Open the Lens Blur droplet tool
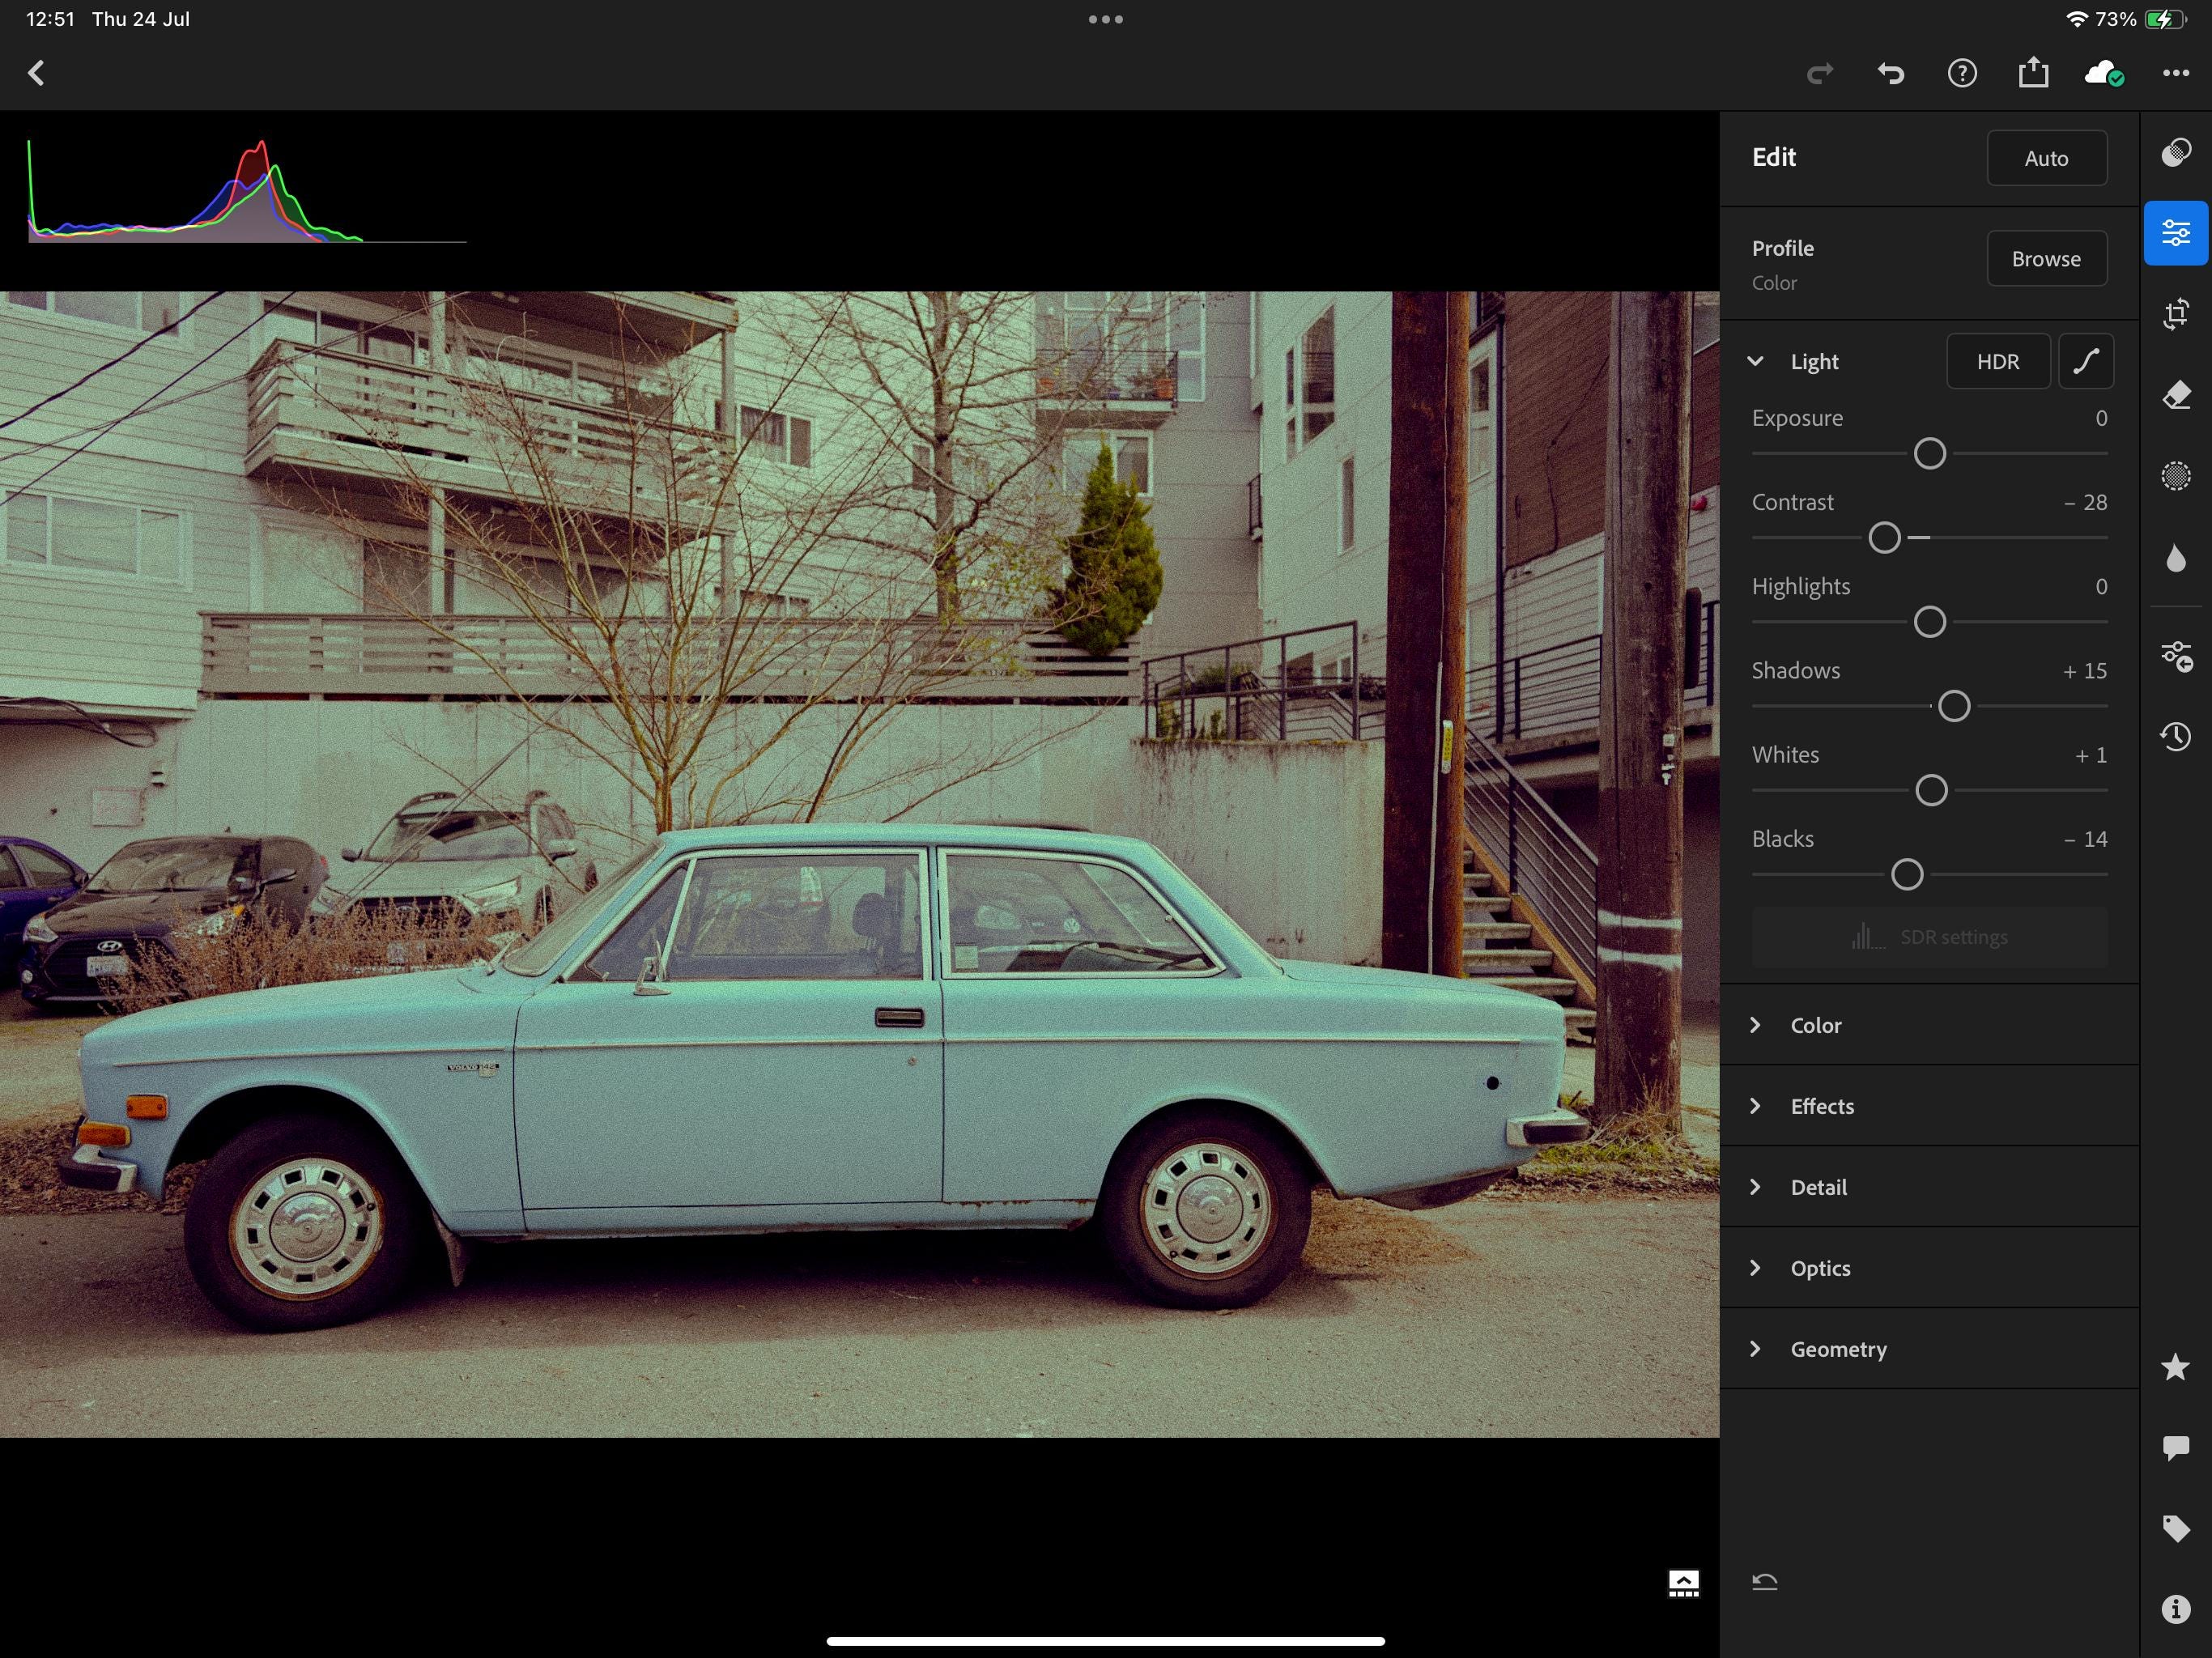The image size is (2212, 1658). click(2176, 558)
